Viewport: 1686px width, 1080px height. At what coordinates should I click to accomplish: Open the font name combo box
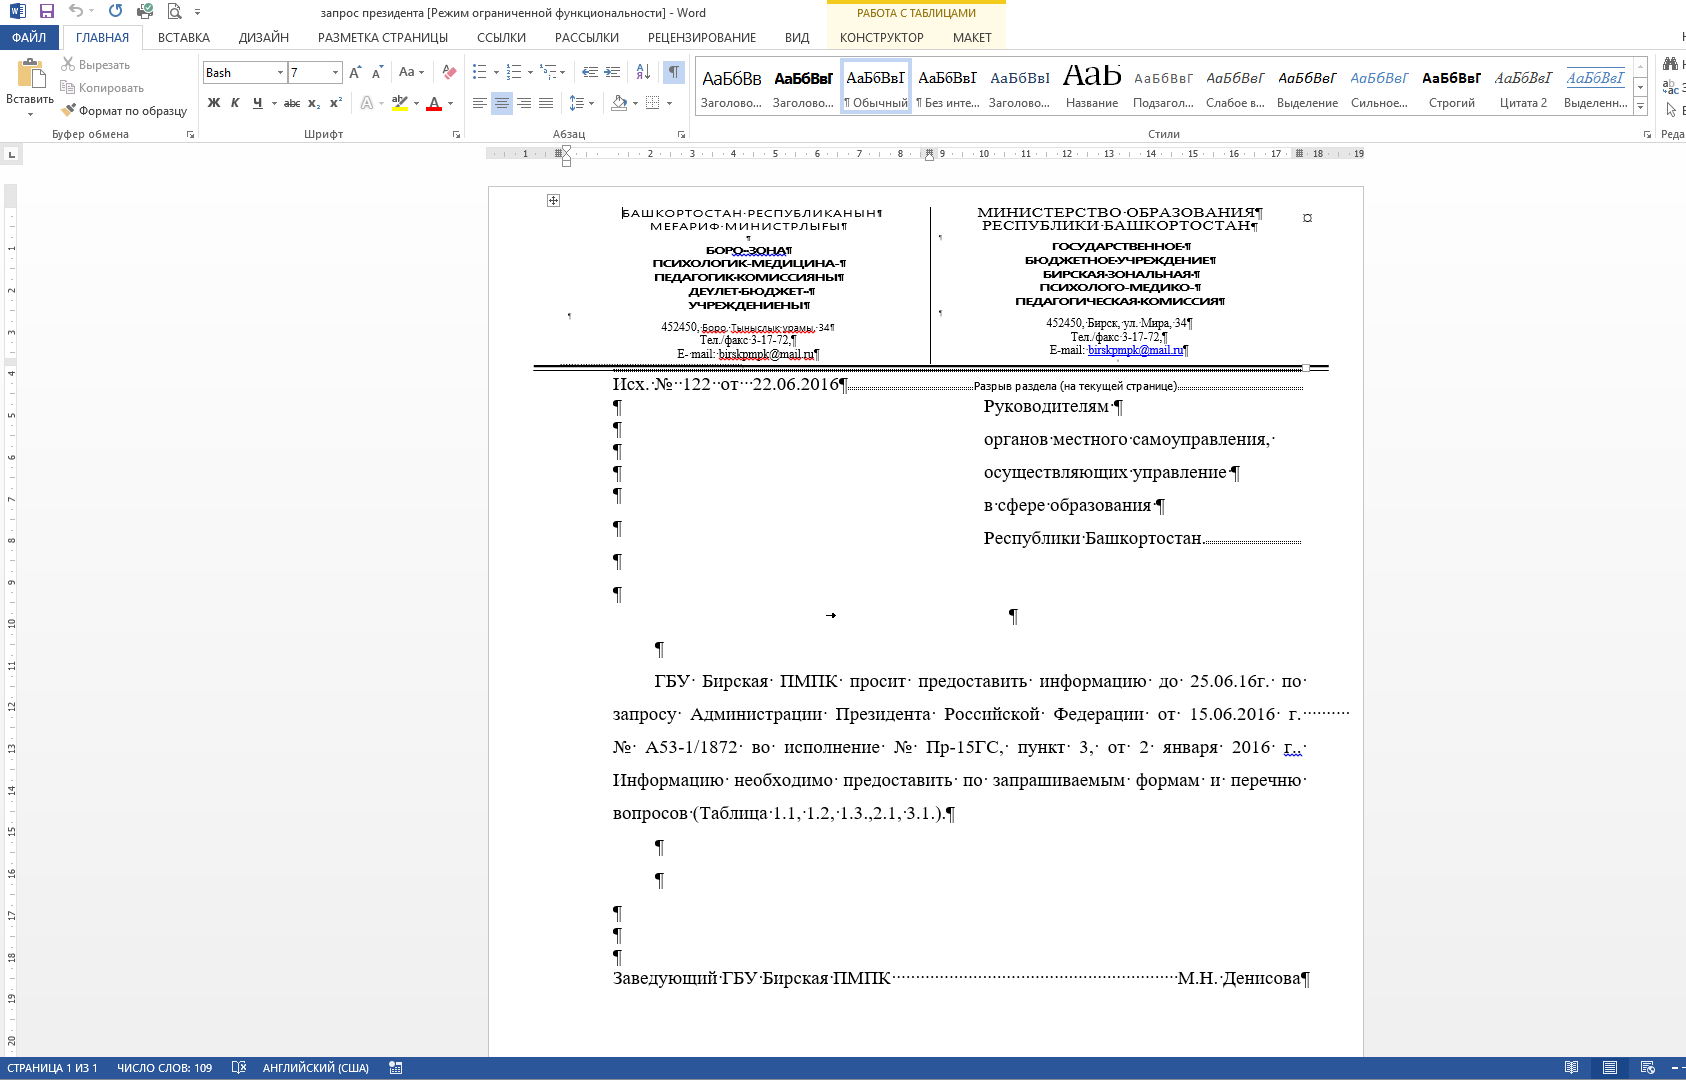245,73
